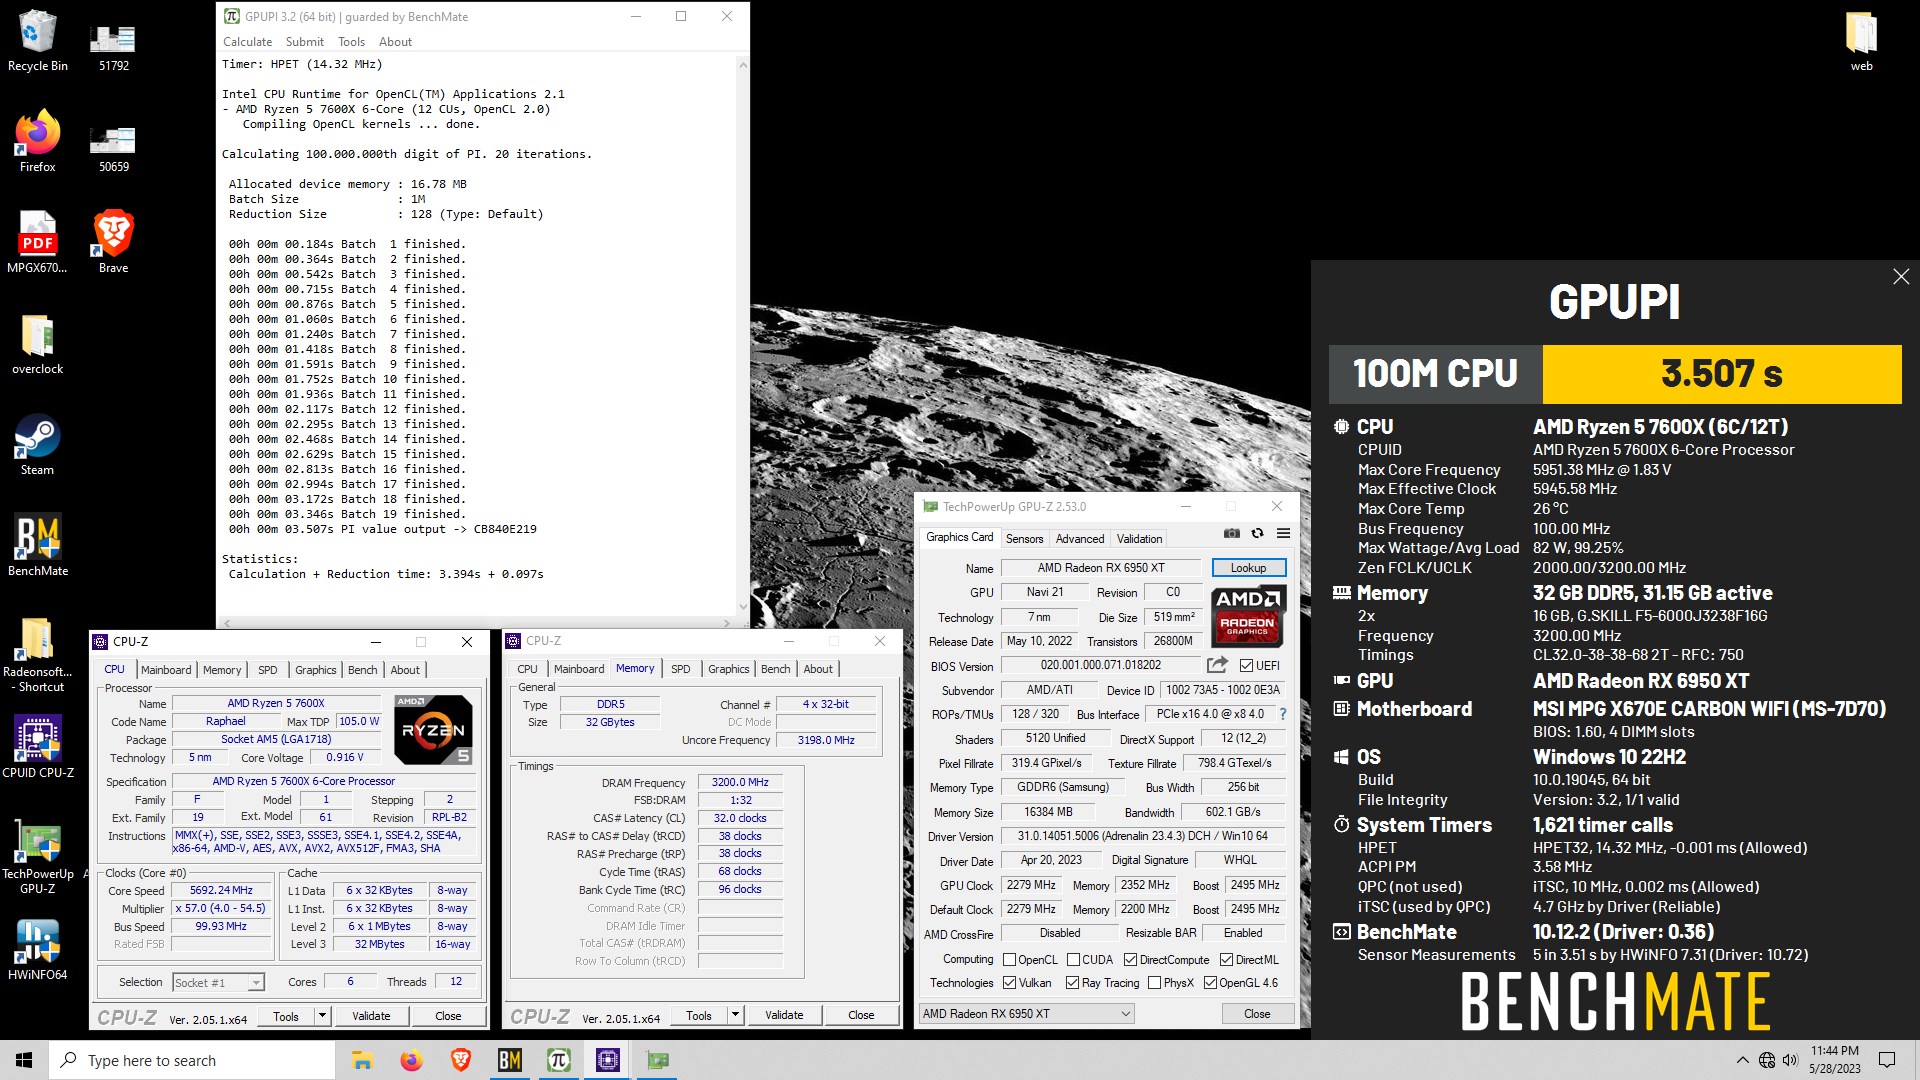Click the Close button in GPU-Z
Screen dimensions: 1920x1080
1257,1014
